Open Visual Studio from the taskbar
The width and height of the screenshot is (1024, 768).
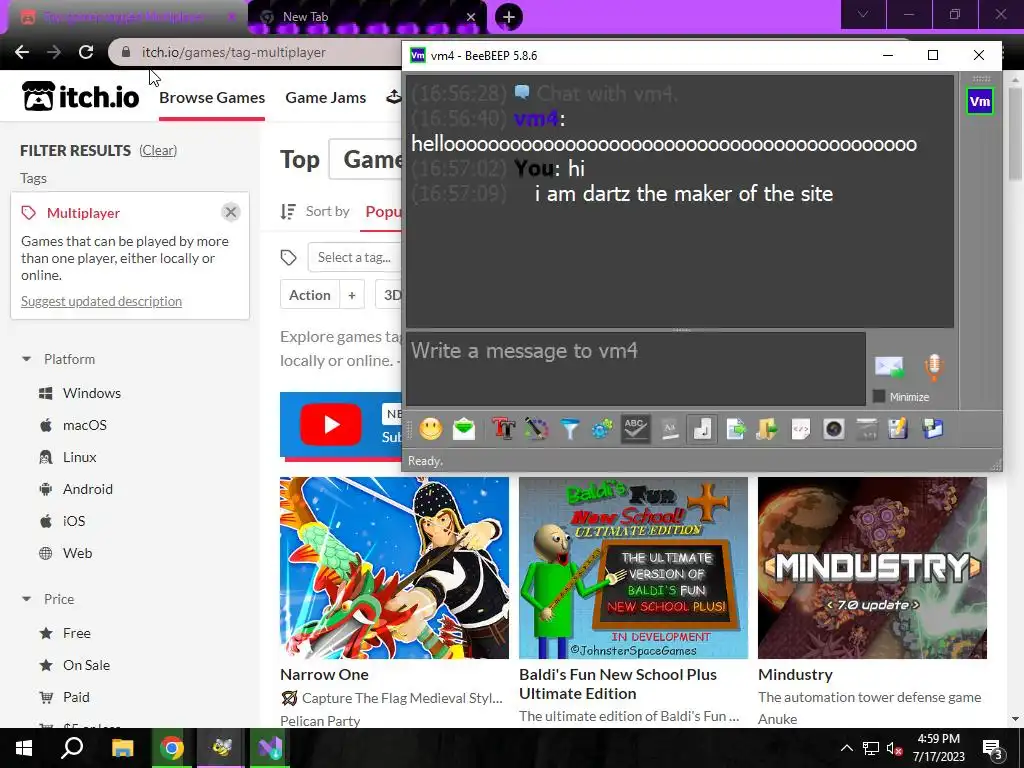[269, 748]
